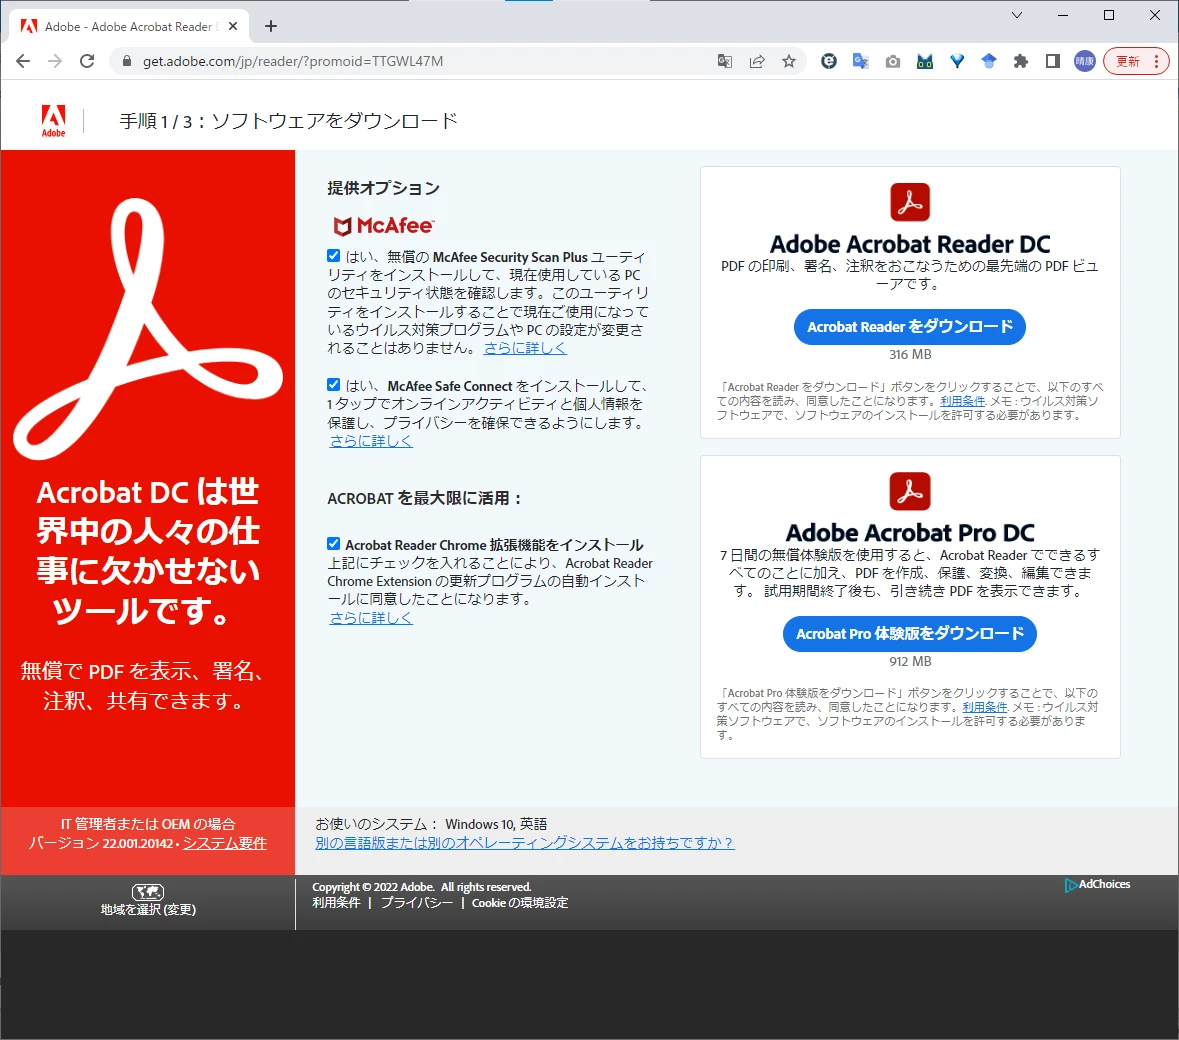
Task: Open さらに詳しく link for Security Scan Plus
Action: tap(525, 348)
